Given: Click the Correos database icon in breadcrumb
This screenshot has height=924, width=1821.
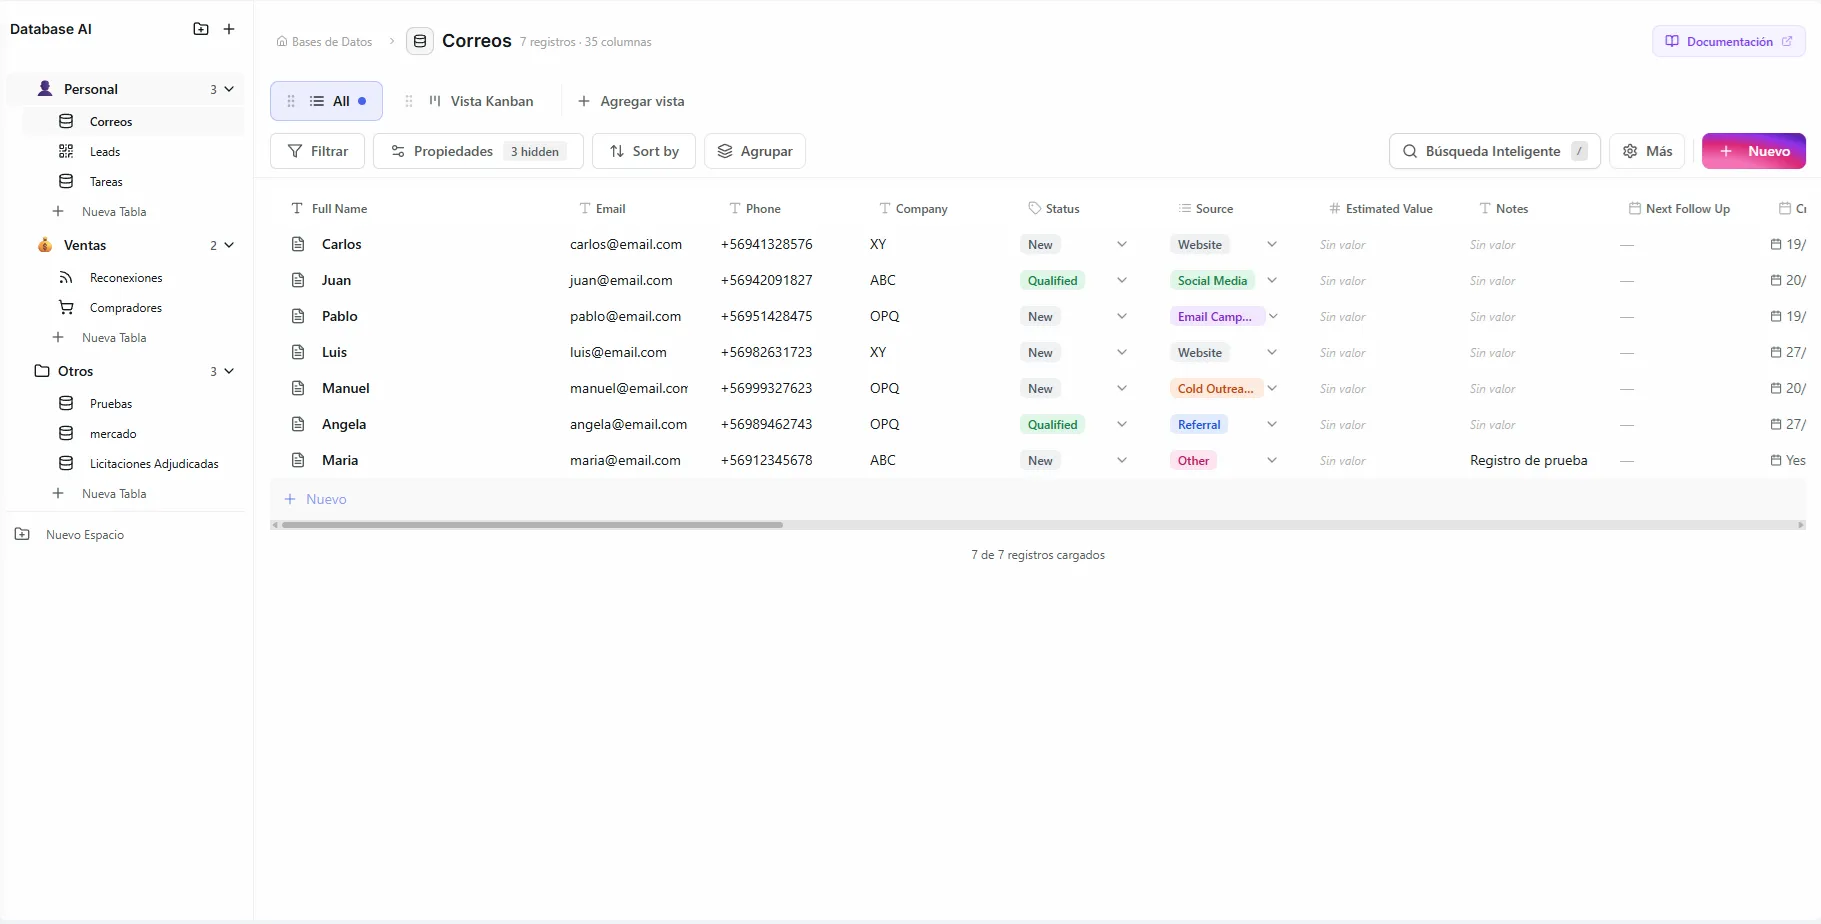Looking at the screenshot, I should [x=420, y=41].
